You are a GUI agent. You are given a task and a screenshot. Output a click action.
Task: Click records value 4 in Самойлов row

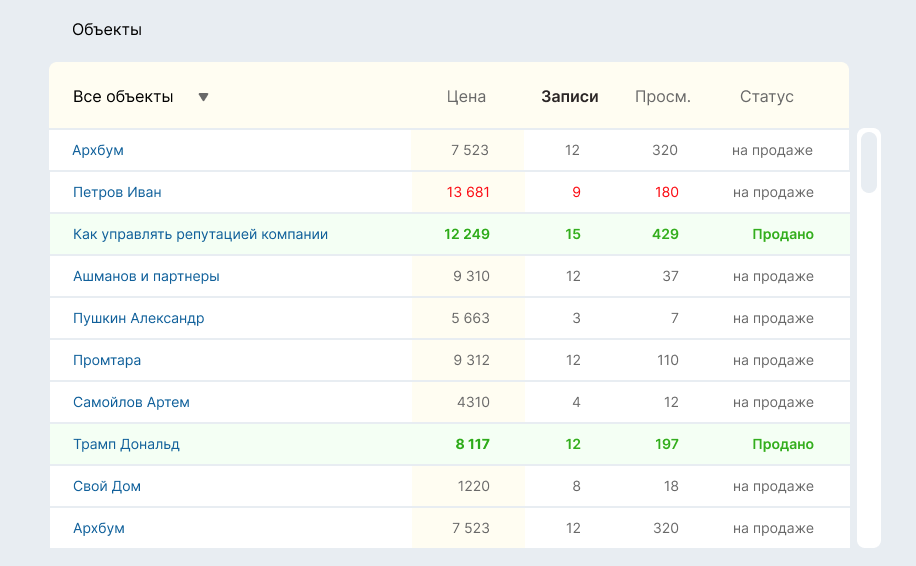tap(576, 402)
